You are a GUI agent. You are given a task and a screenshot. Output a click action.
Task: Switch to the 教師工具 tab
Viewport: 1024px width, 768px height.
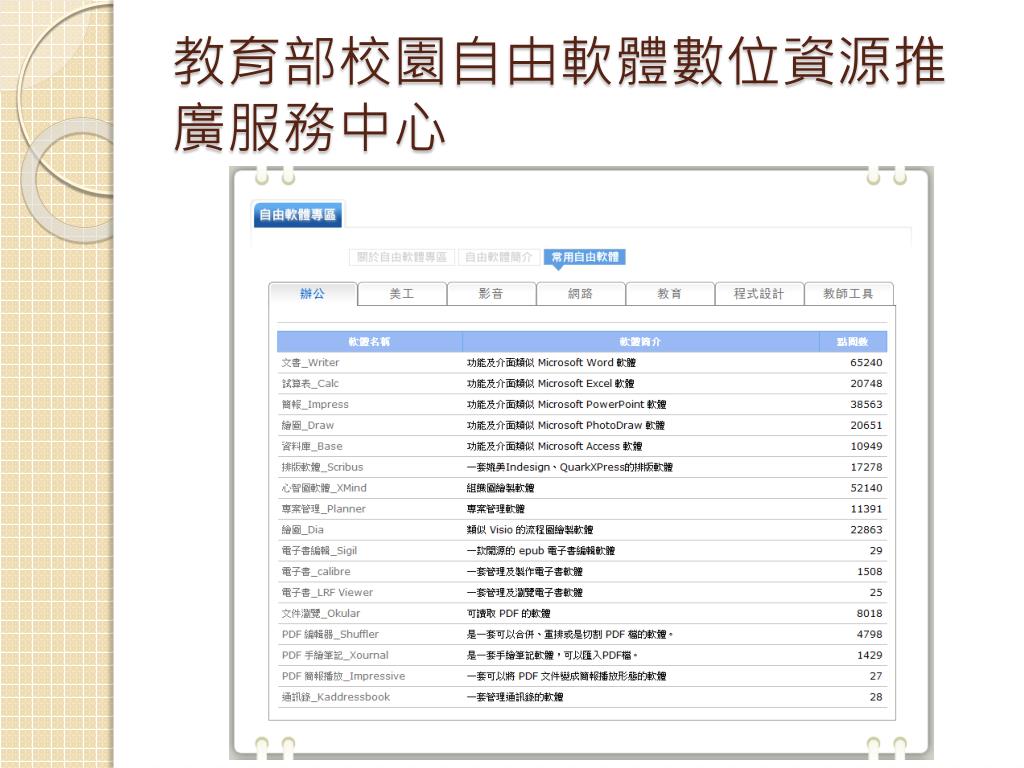tap(848, 294)
